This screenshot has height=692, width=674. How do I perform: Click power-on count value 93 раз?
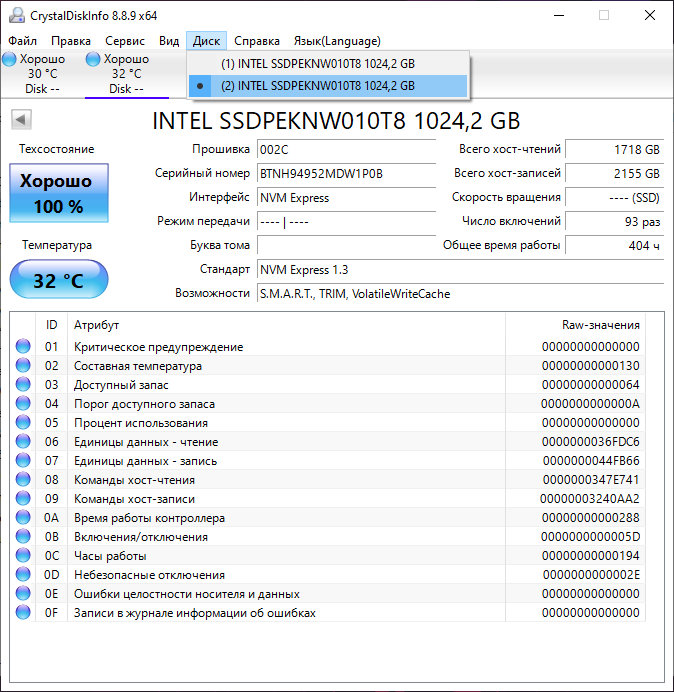click(x=614, y=222)
